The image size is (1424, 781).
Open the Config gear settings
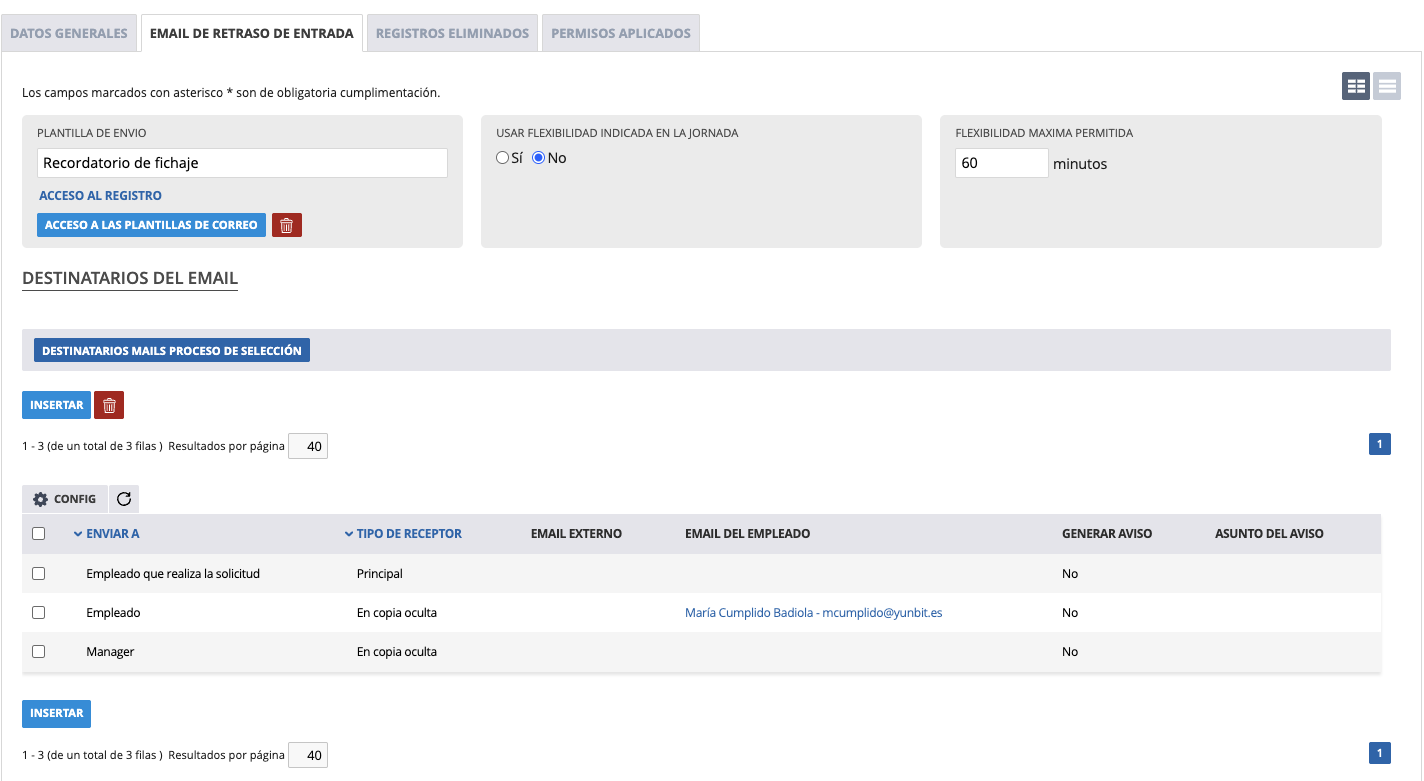pyautogui.click(x=65, y=499)
